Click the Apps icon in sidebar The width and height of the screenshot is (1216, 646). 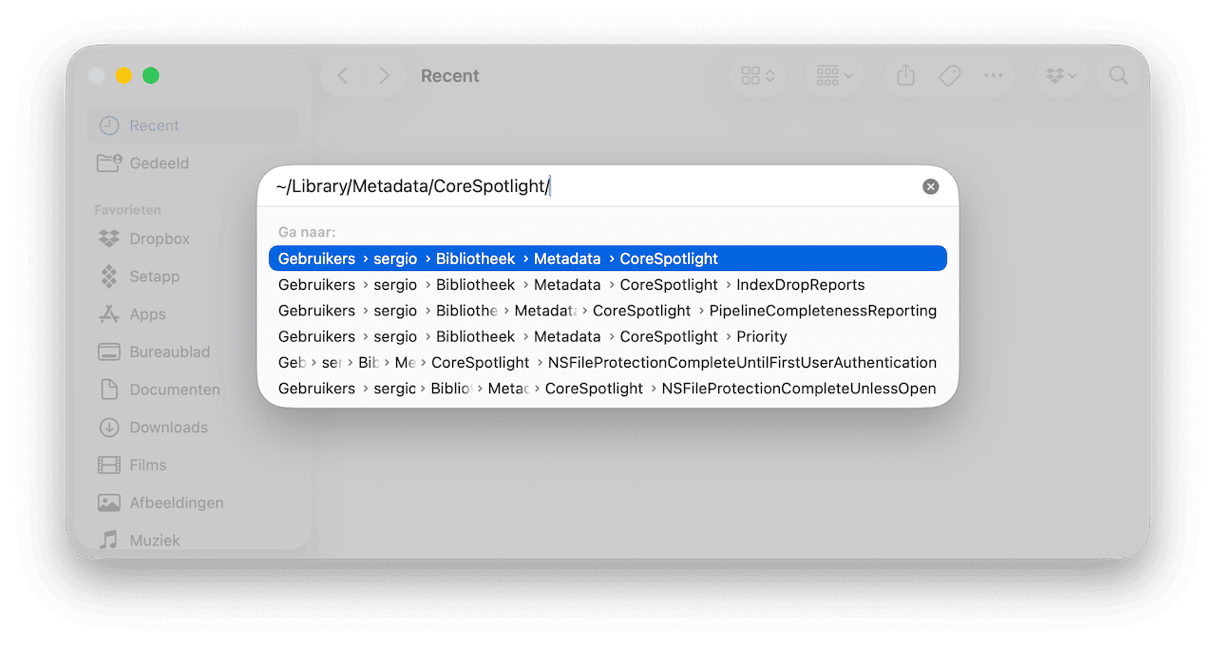click(109, 314)
